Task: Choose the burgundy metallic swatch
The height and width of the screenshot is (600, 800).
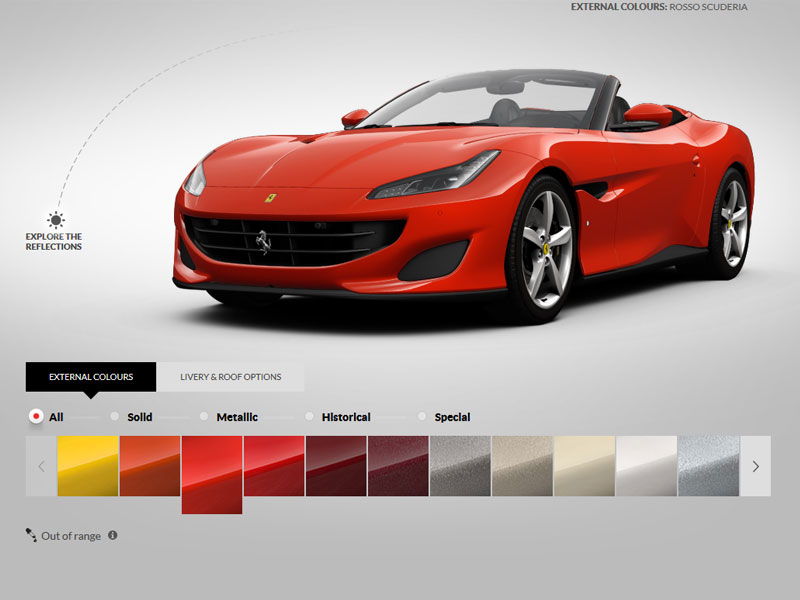Action: tap(398, 466)
